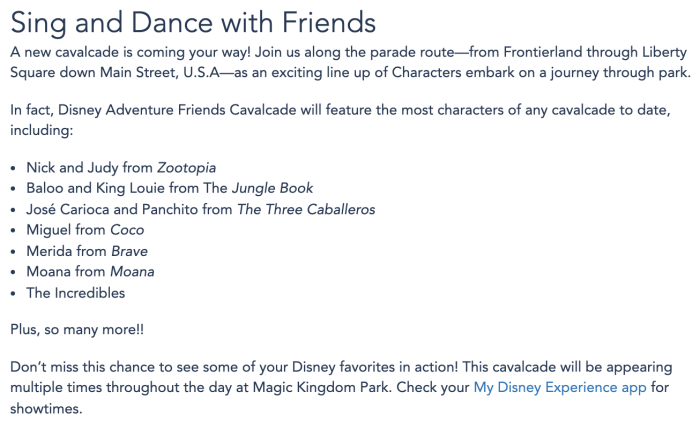Click the Magic Kingdom Park text

(x=321, y=387)
